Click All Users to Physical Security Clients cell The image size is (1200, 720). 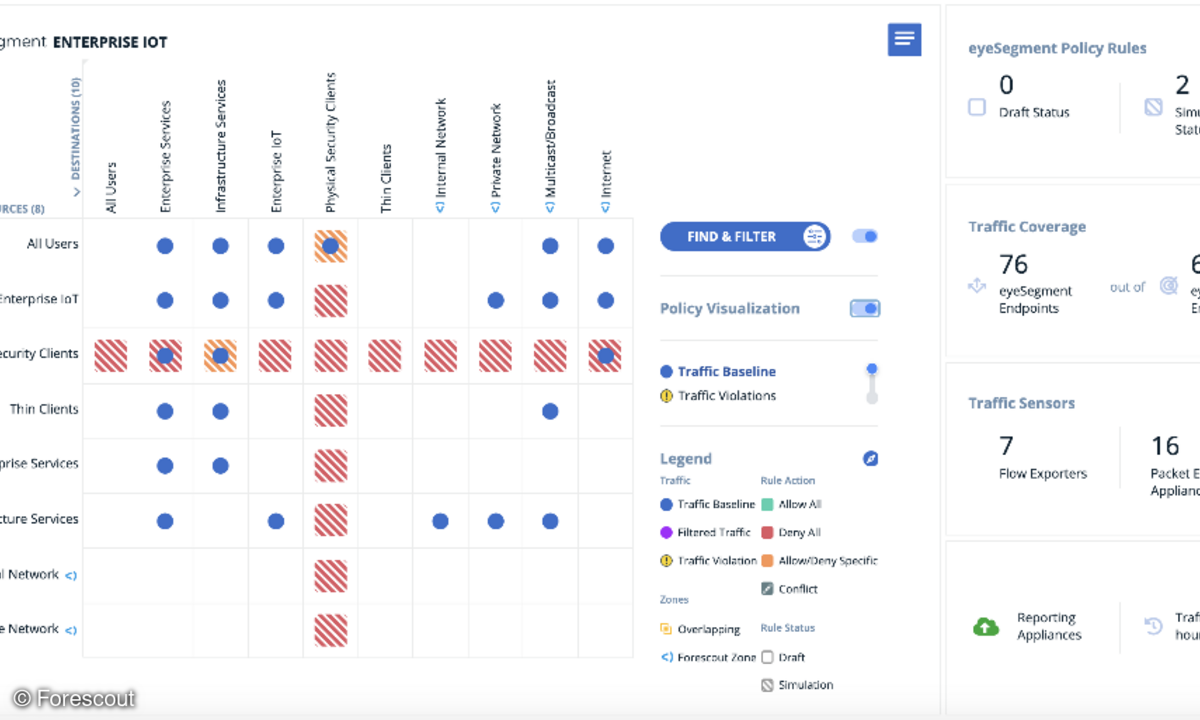[x=331, y=246]
